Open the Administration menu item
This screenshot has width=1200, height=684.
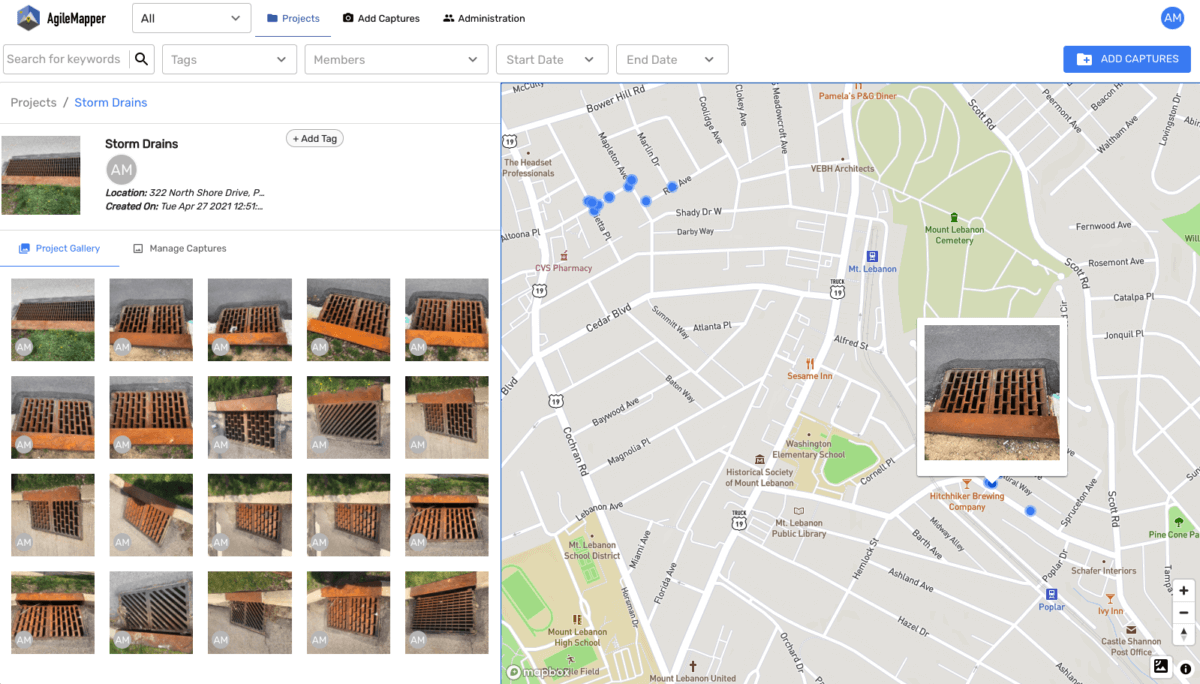(x=484, y=18)
